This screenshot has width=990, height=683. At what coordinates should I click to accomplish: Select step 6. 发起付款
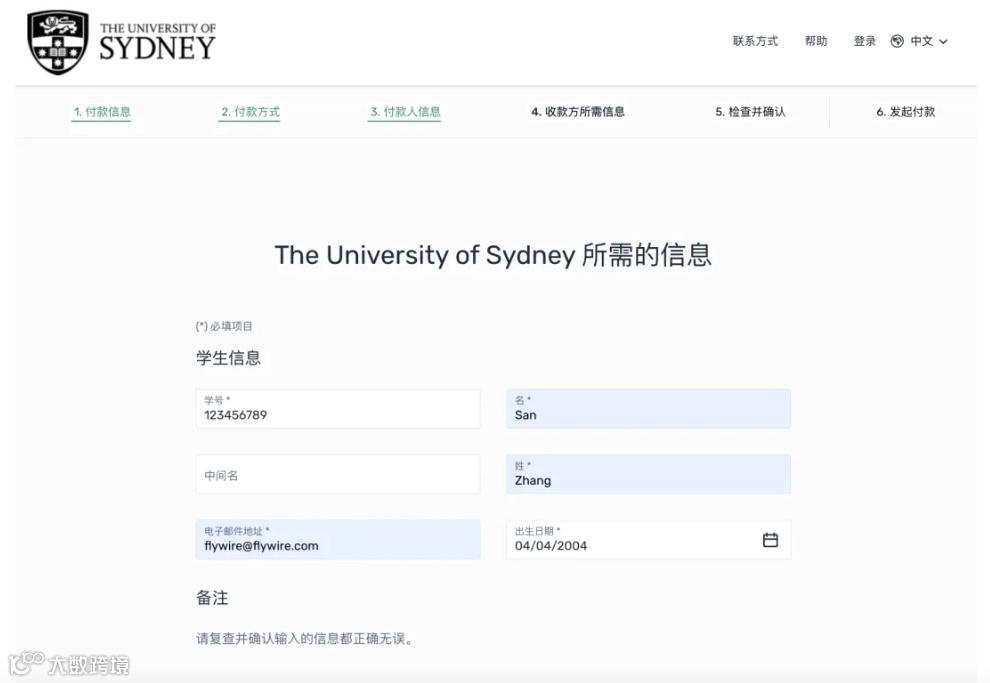point(905,112)
